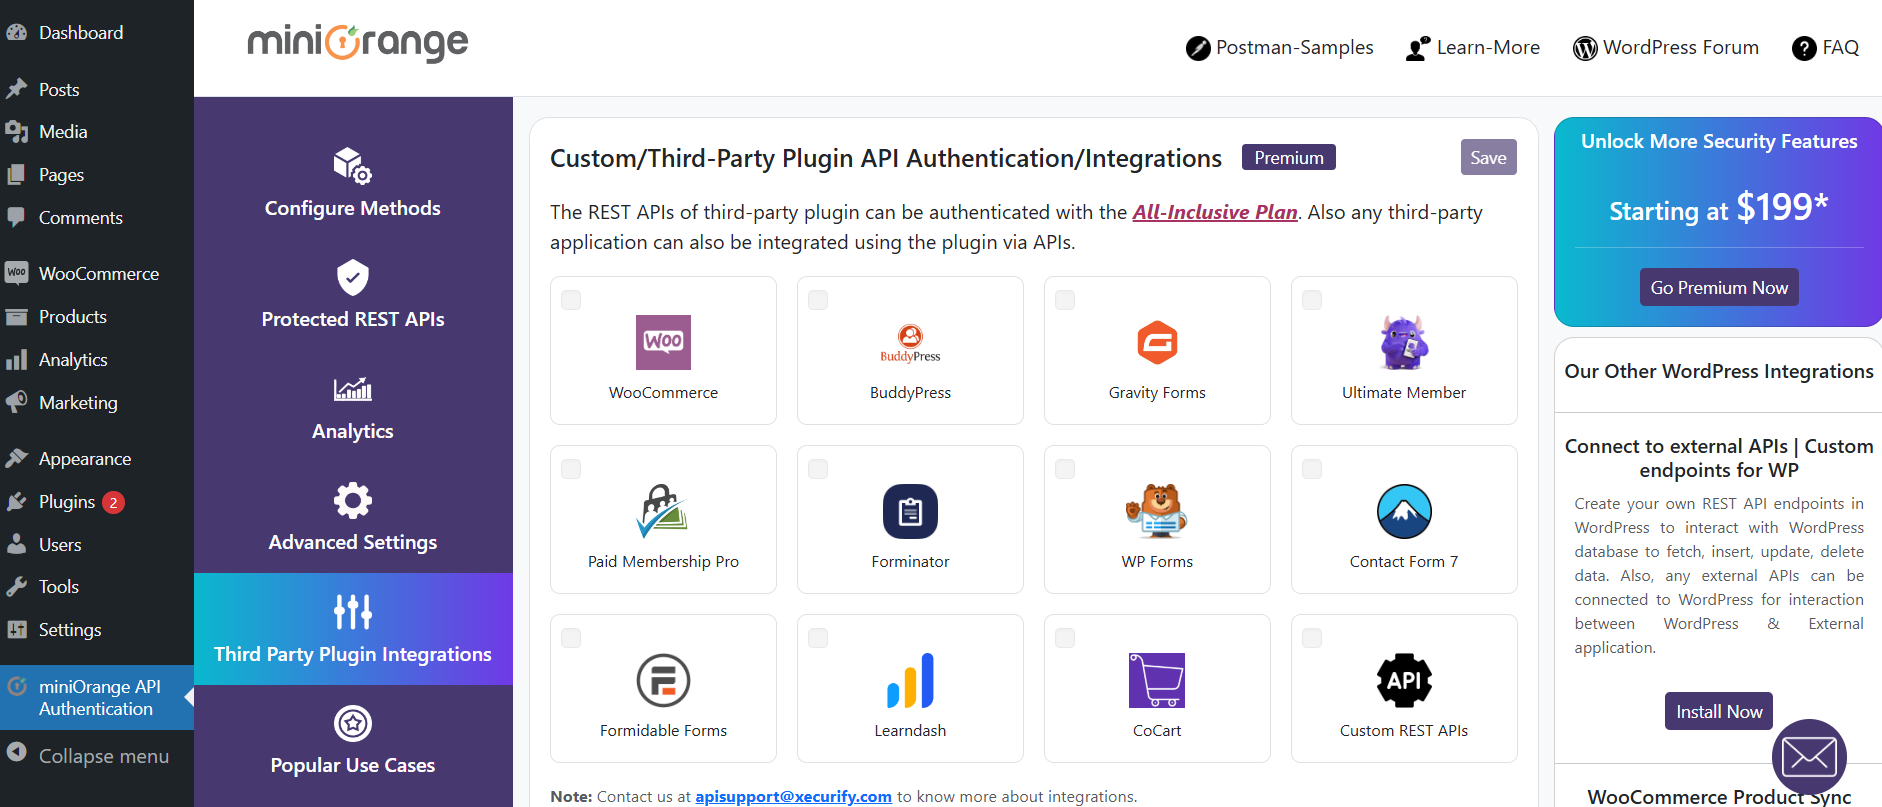Screen dimensions: 1882x807
Task: Enable the Ultimate Member integration checkbox
Action: [1312, 300]
